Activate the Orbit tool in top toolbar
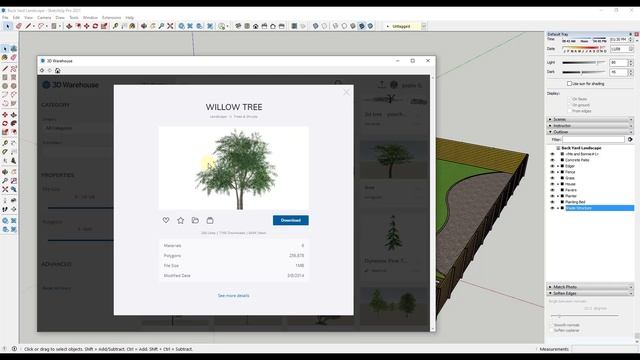 [x=144, y=26]
